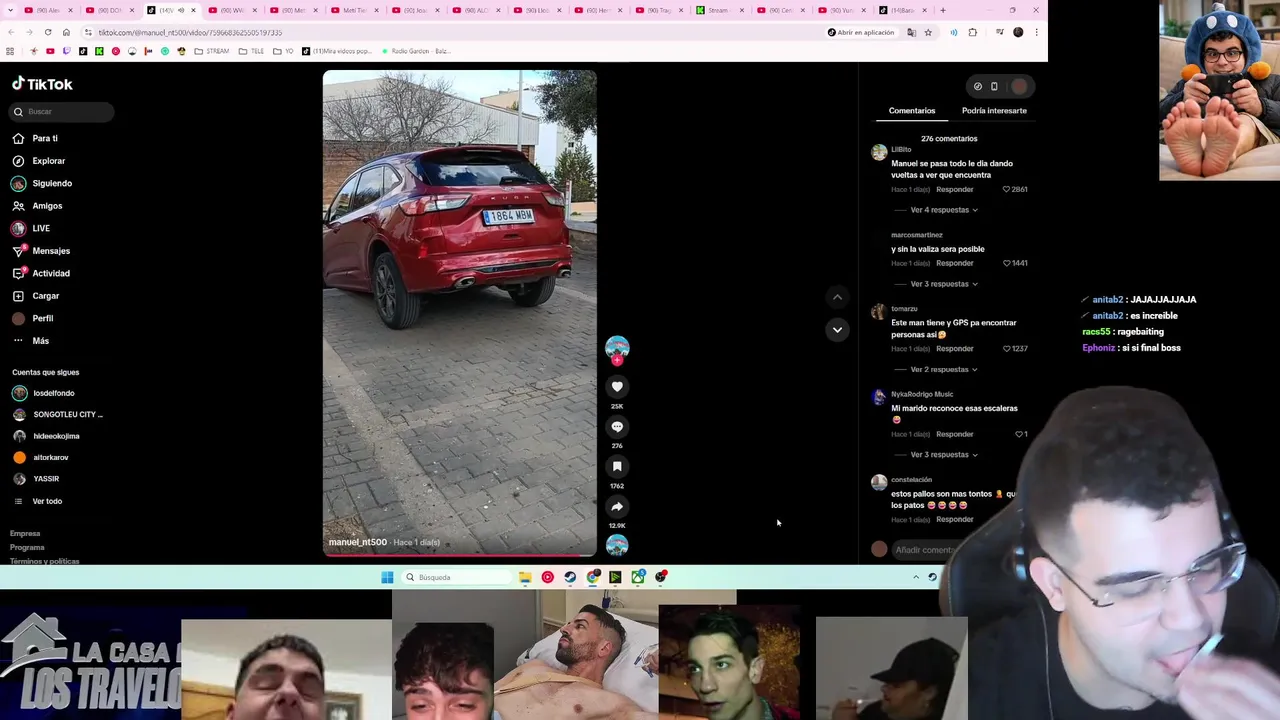Open the TELE bookmarks folder
Screen dimensions: 1280x720
251,51
